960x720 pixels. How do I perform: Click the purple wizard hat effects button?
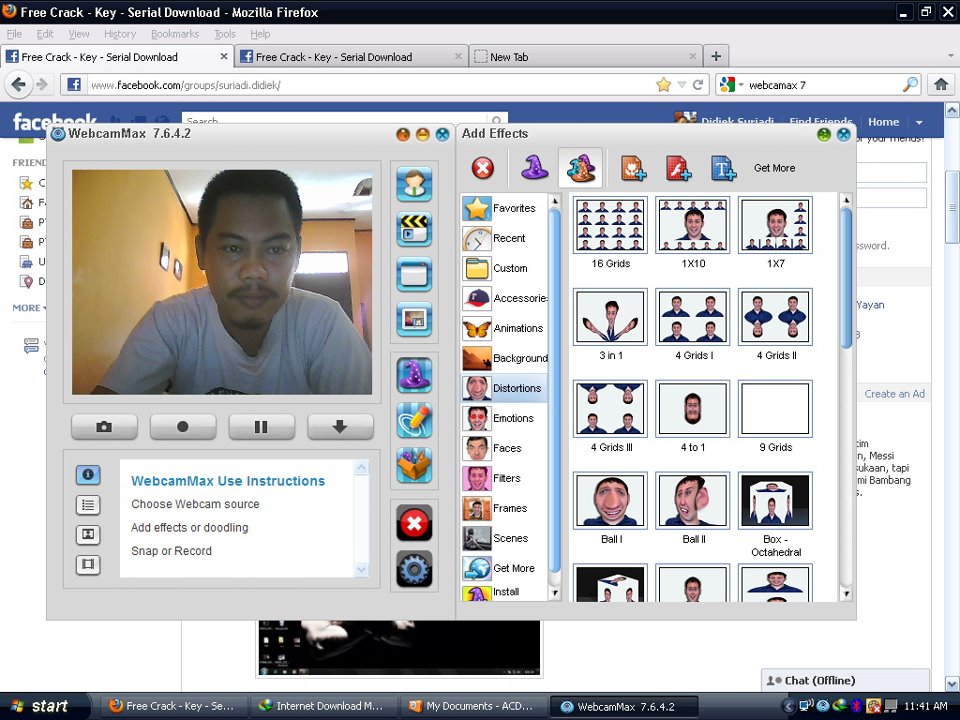pyautogui.click(x=414, y=375)
